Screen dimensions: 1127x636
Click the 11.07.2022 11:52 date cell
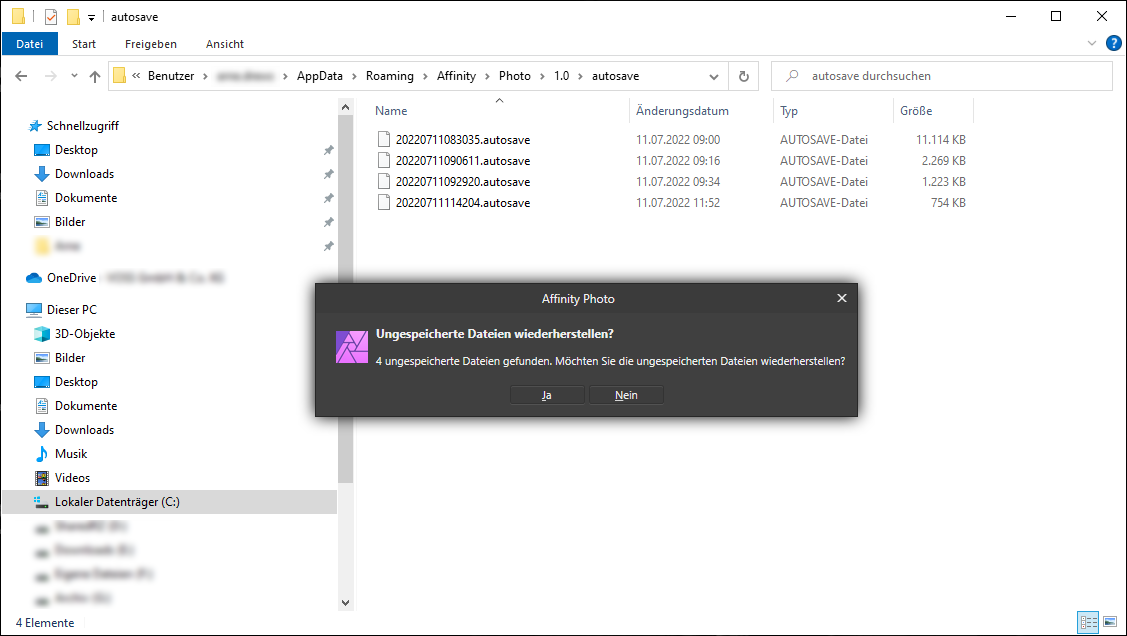(x=678, y=203)
